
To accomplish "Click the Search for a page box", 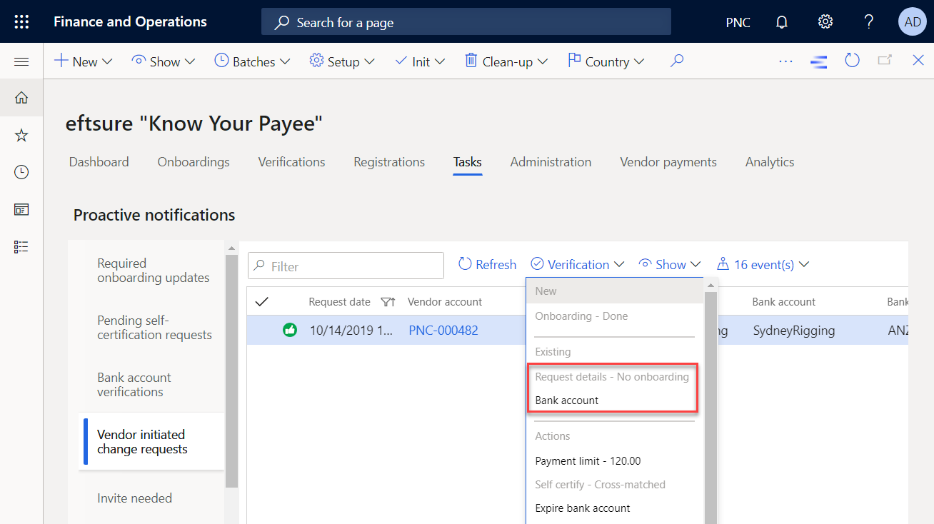I will click(x=466, y=22).
